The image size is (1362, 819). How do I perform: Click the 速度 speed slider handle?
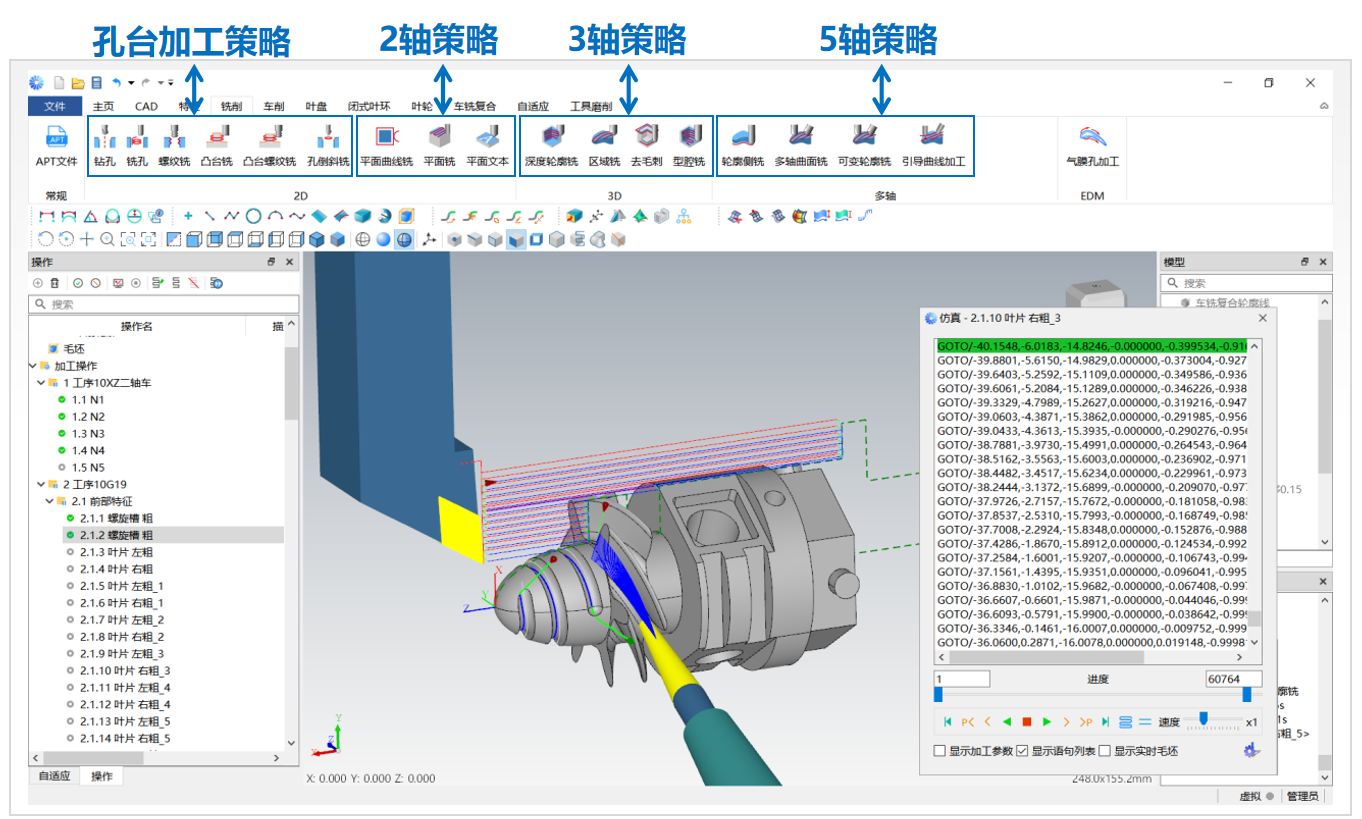tap(1204, 718)
